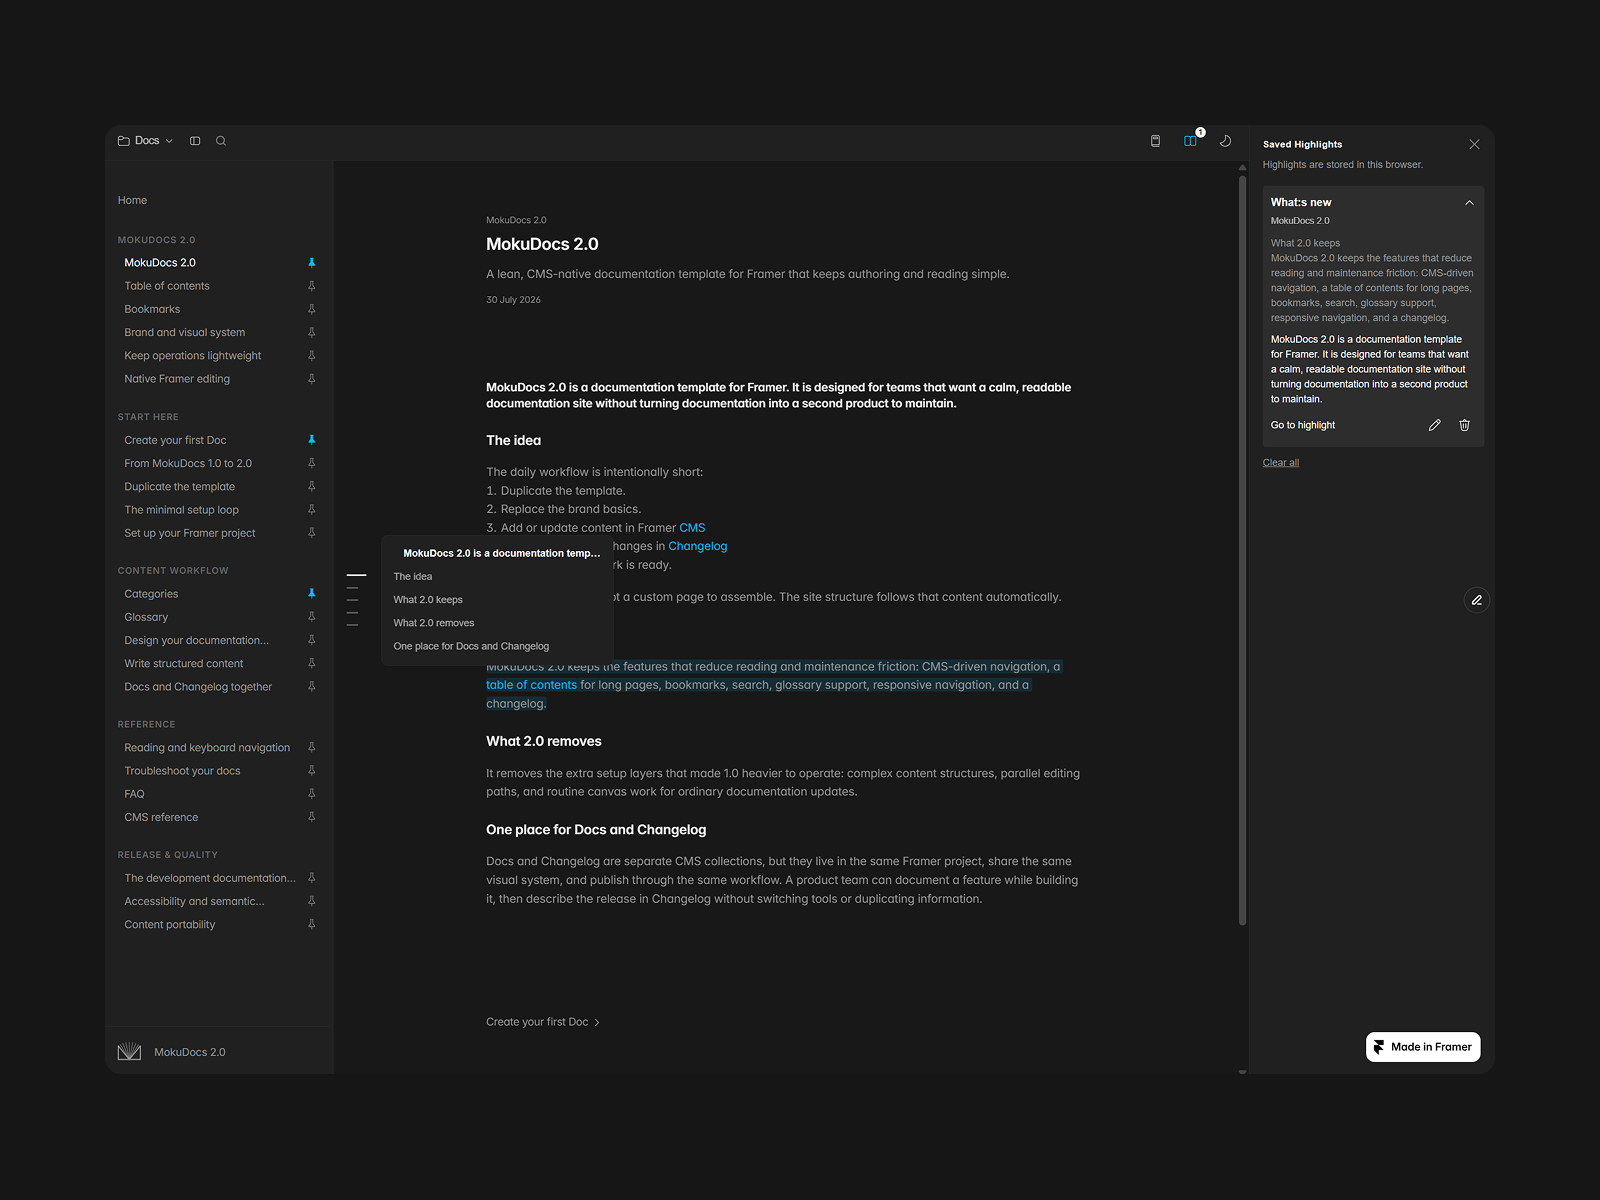Pin Write structured content page

(311, 664)
